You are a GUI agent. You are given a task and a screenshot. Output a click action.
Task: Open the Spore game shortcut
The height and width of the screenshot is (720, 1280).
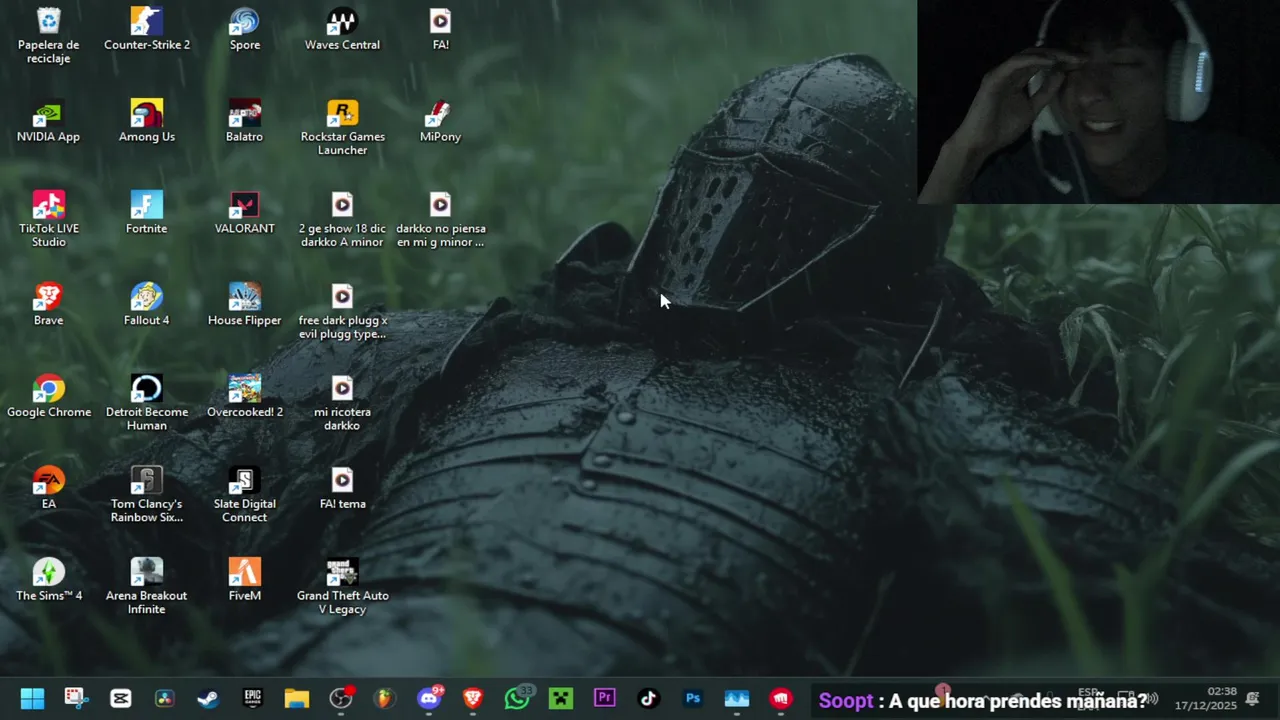[244, 28]
